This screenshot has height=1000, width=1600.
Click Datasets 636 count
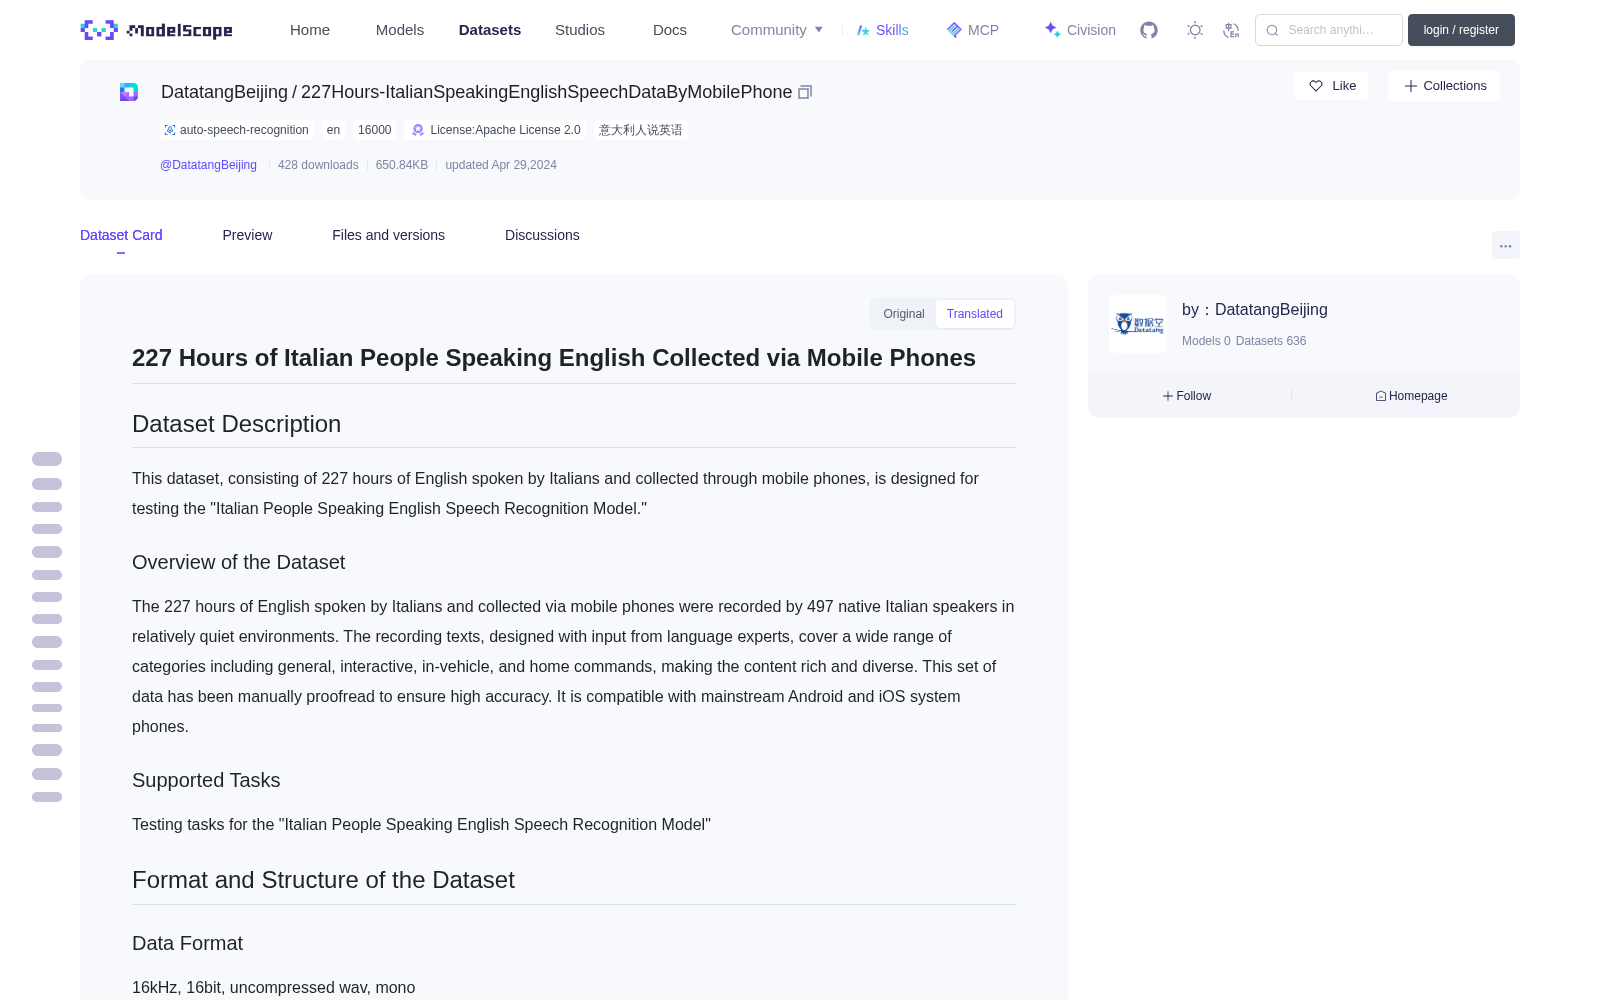coord(1271,341)
